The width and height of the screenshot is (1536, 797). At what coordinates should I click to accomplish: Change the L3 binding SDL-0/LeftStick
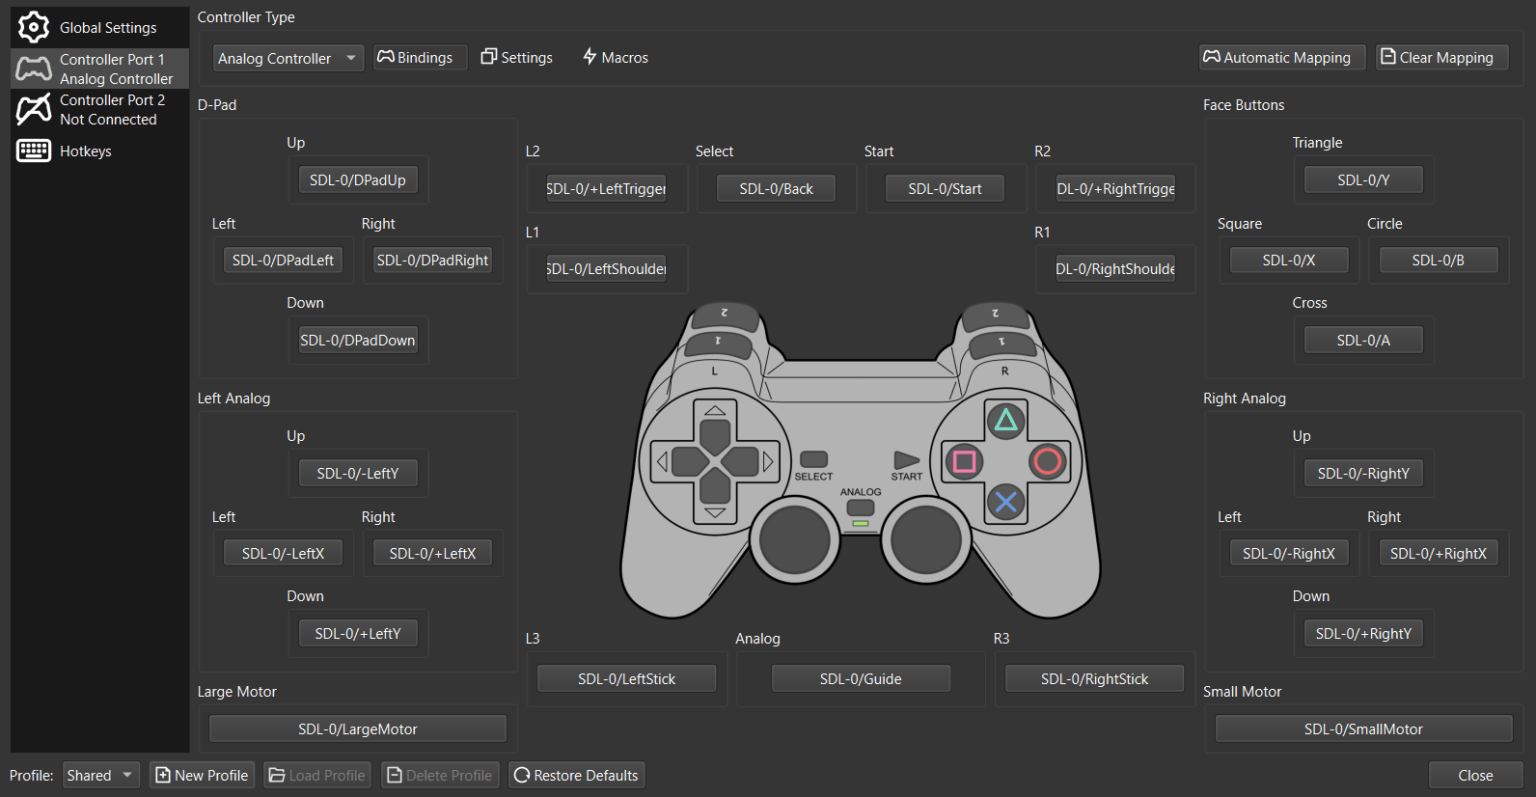(626, 679)
